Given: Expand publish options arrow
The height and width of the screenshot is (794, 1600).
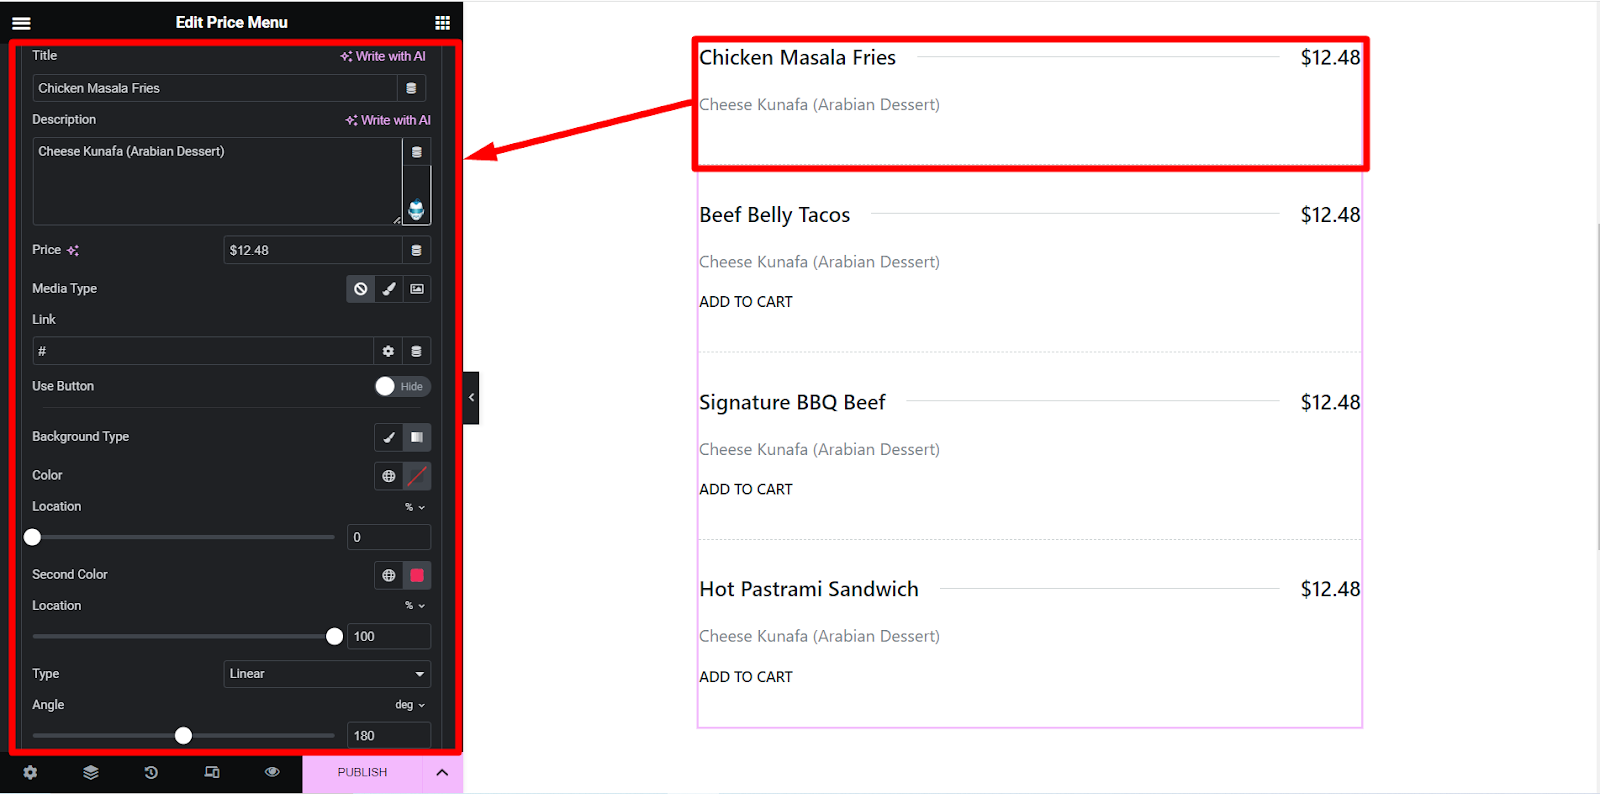Looking at the screenshot, I should click(x=442, y=773).
